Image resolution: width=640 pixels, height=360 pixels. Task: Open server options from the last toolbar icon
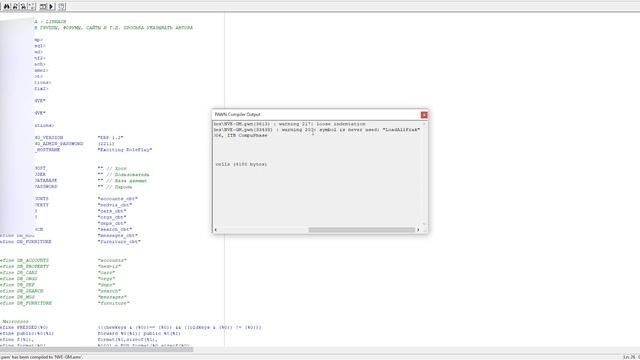click(x=61, y=7)
